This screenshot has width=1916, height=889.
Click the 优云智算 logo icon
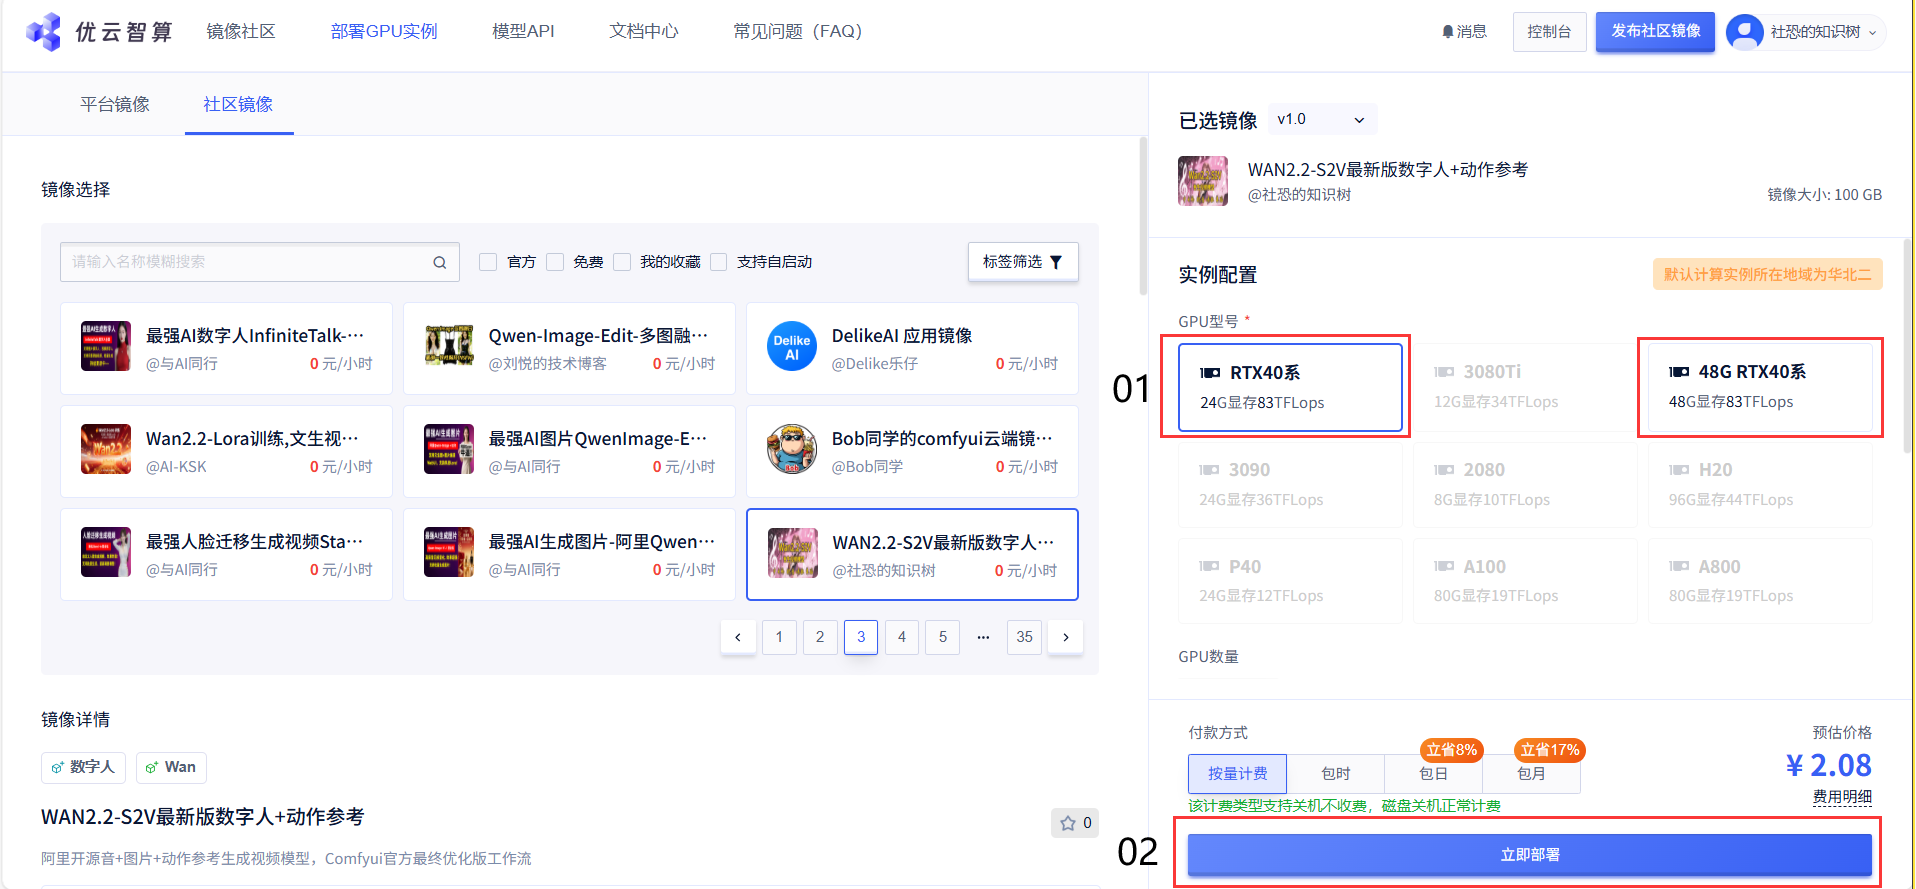(44, 32)
